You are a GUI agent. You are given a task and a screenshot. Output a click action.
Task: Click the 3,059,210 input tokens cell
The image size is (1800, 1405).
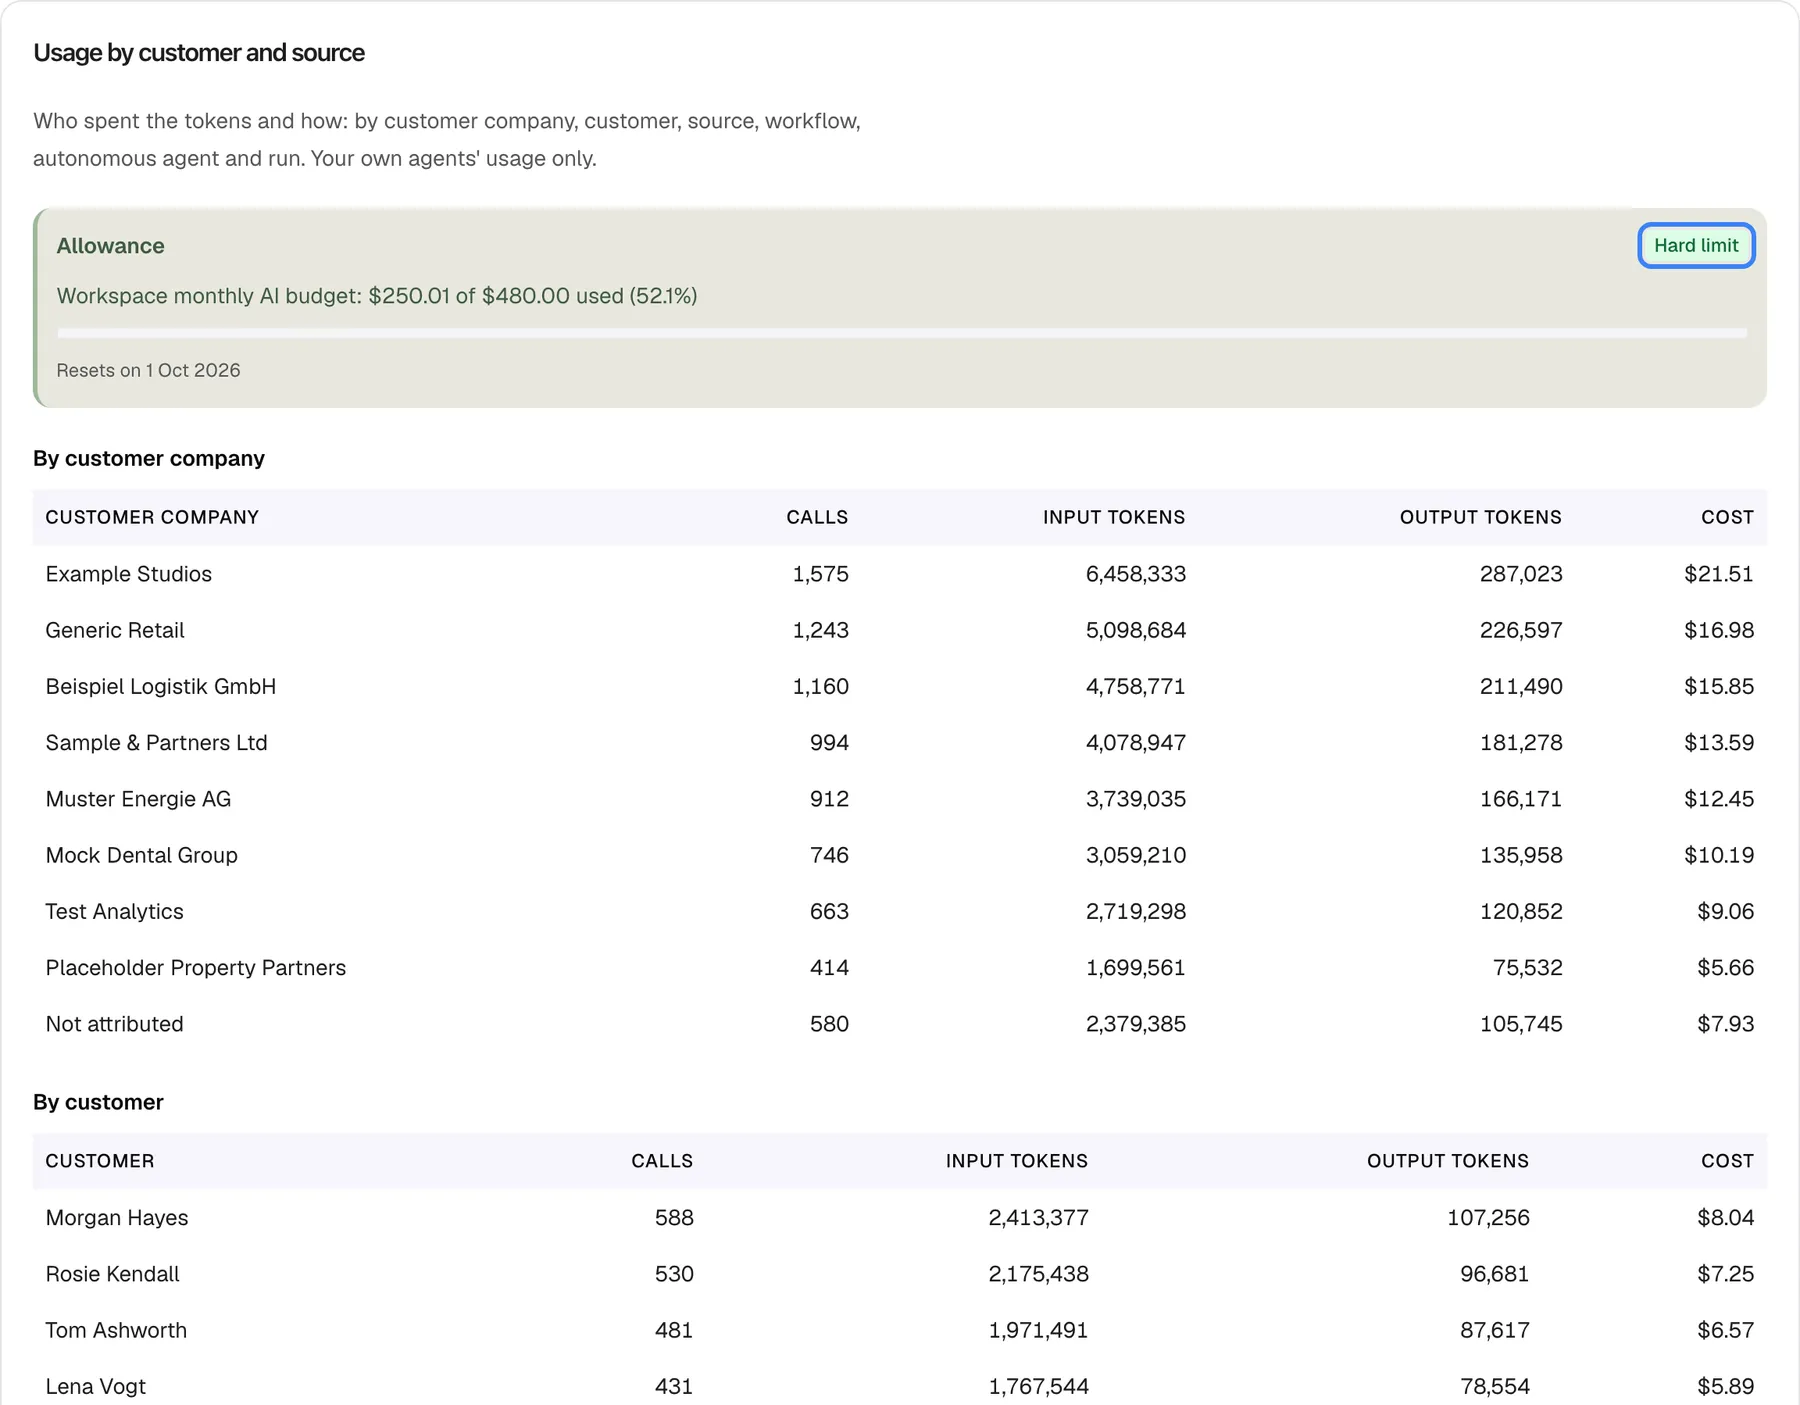[1136, 855]
